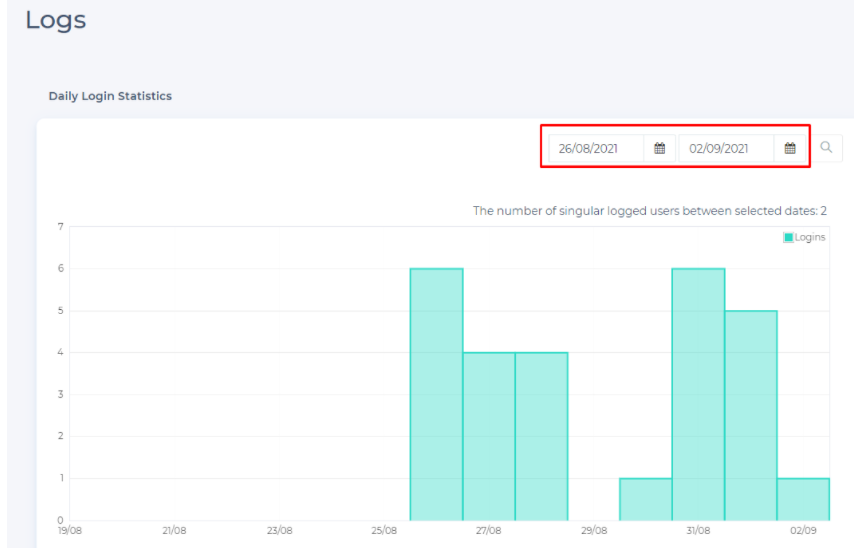
Task: Click the magnifier search icon button
Action: [x=826, y=148]
